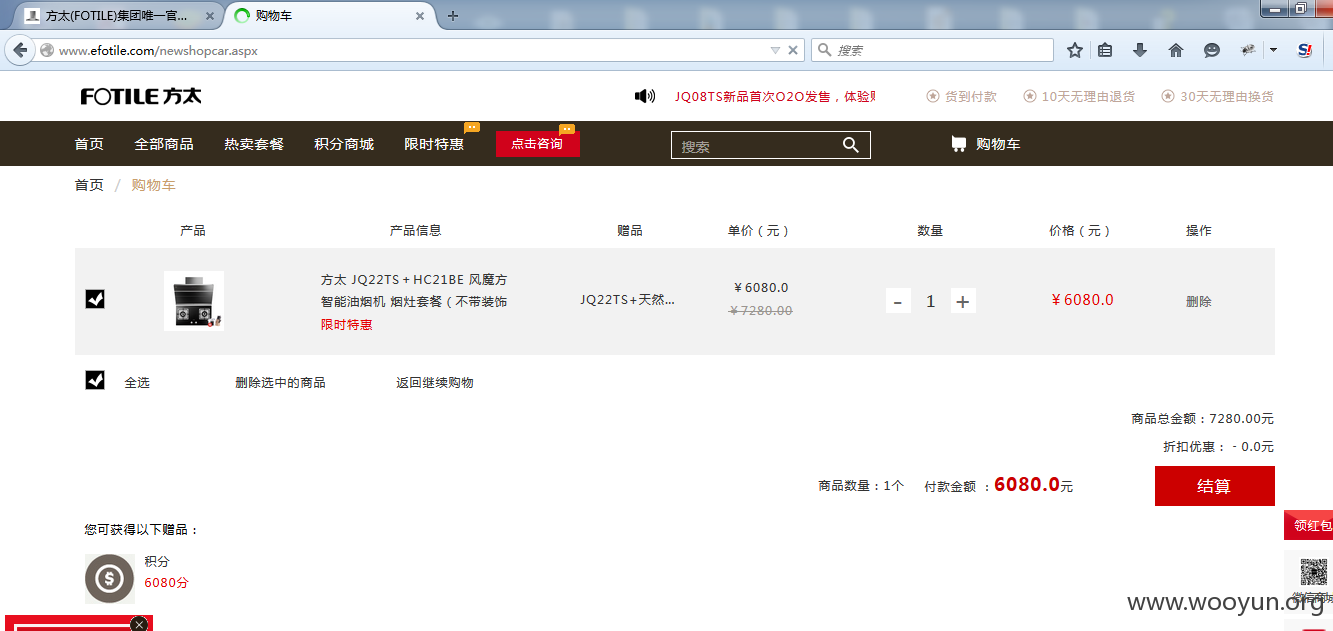Click the red 点击咨询 button

coord(537,144)
